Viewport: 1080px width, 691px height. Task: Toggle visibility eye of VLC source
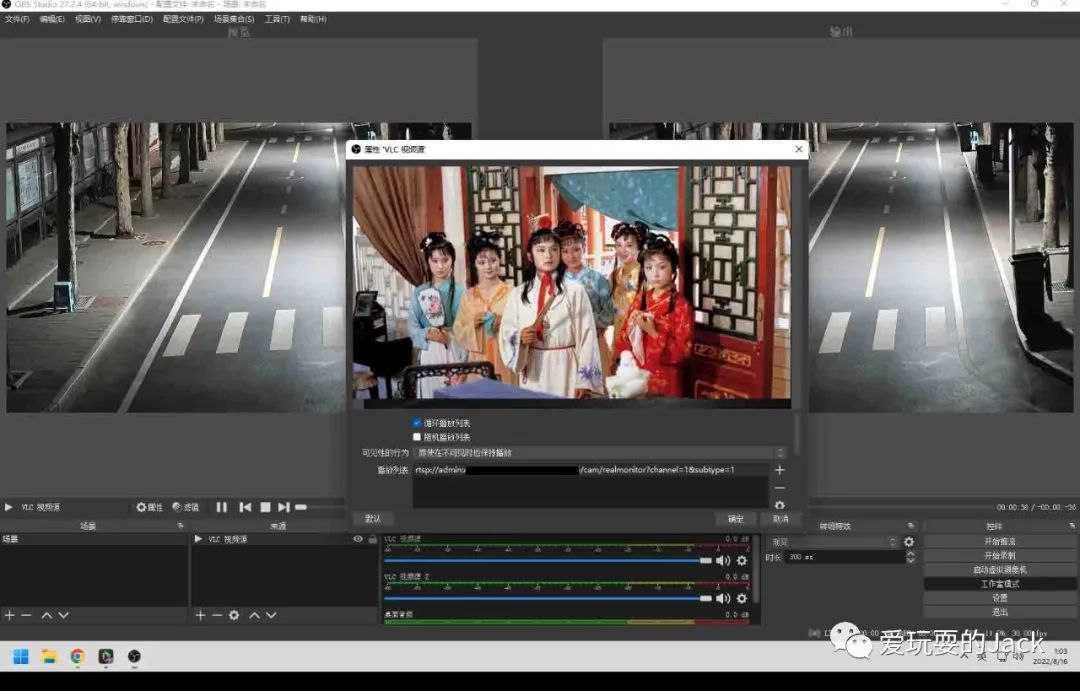[x=358, y=539]
